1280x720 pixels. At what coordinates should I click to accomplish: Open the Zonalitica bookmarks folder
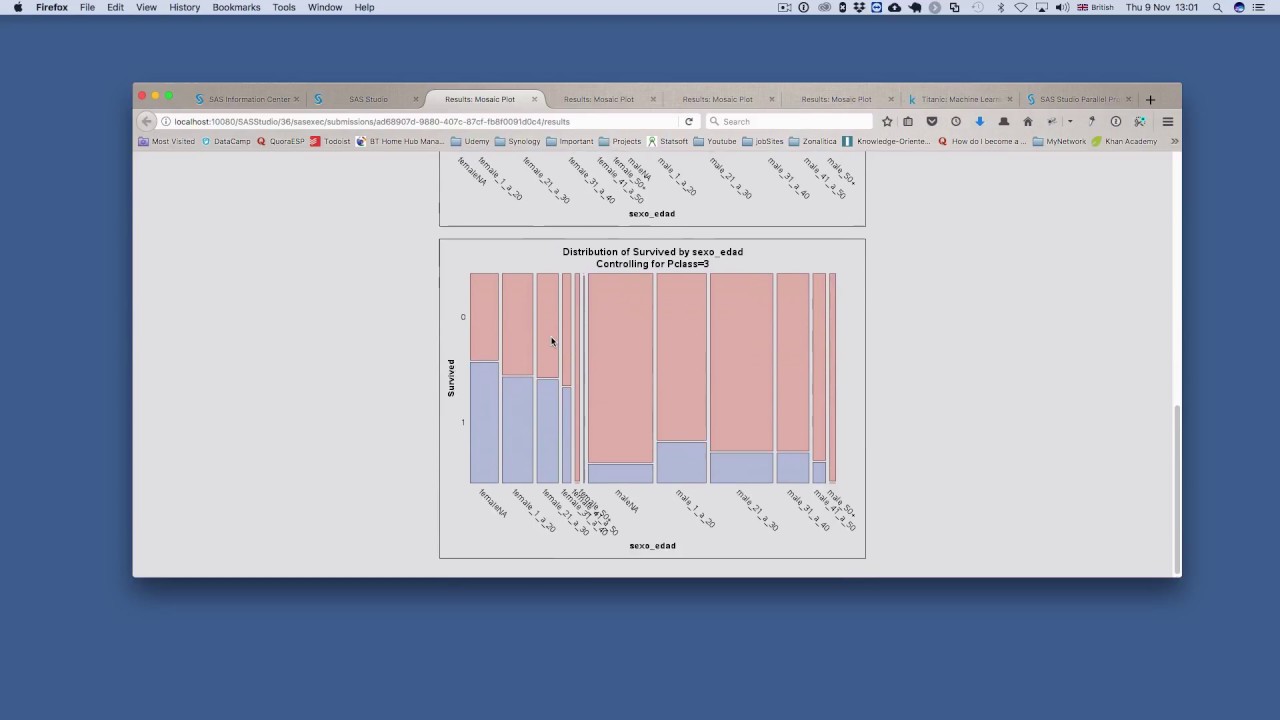click(x=812, y=141)
